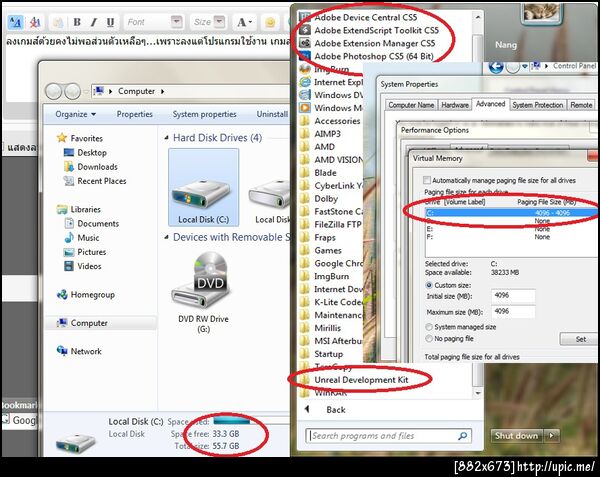Switch to the Hardware tab
Screen dimensions: 600x477
point(455,105)
